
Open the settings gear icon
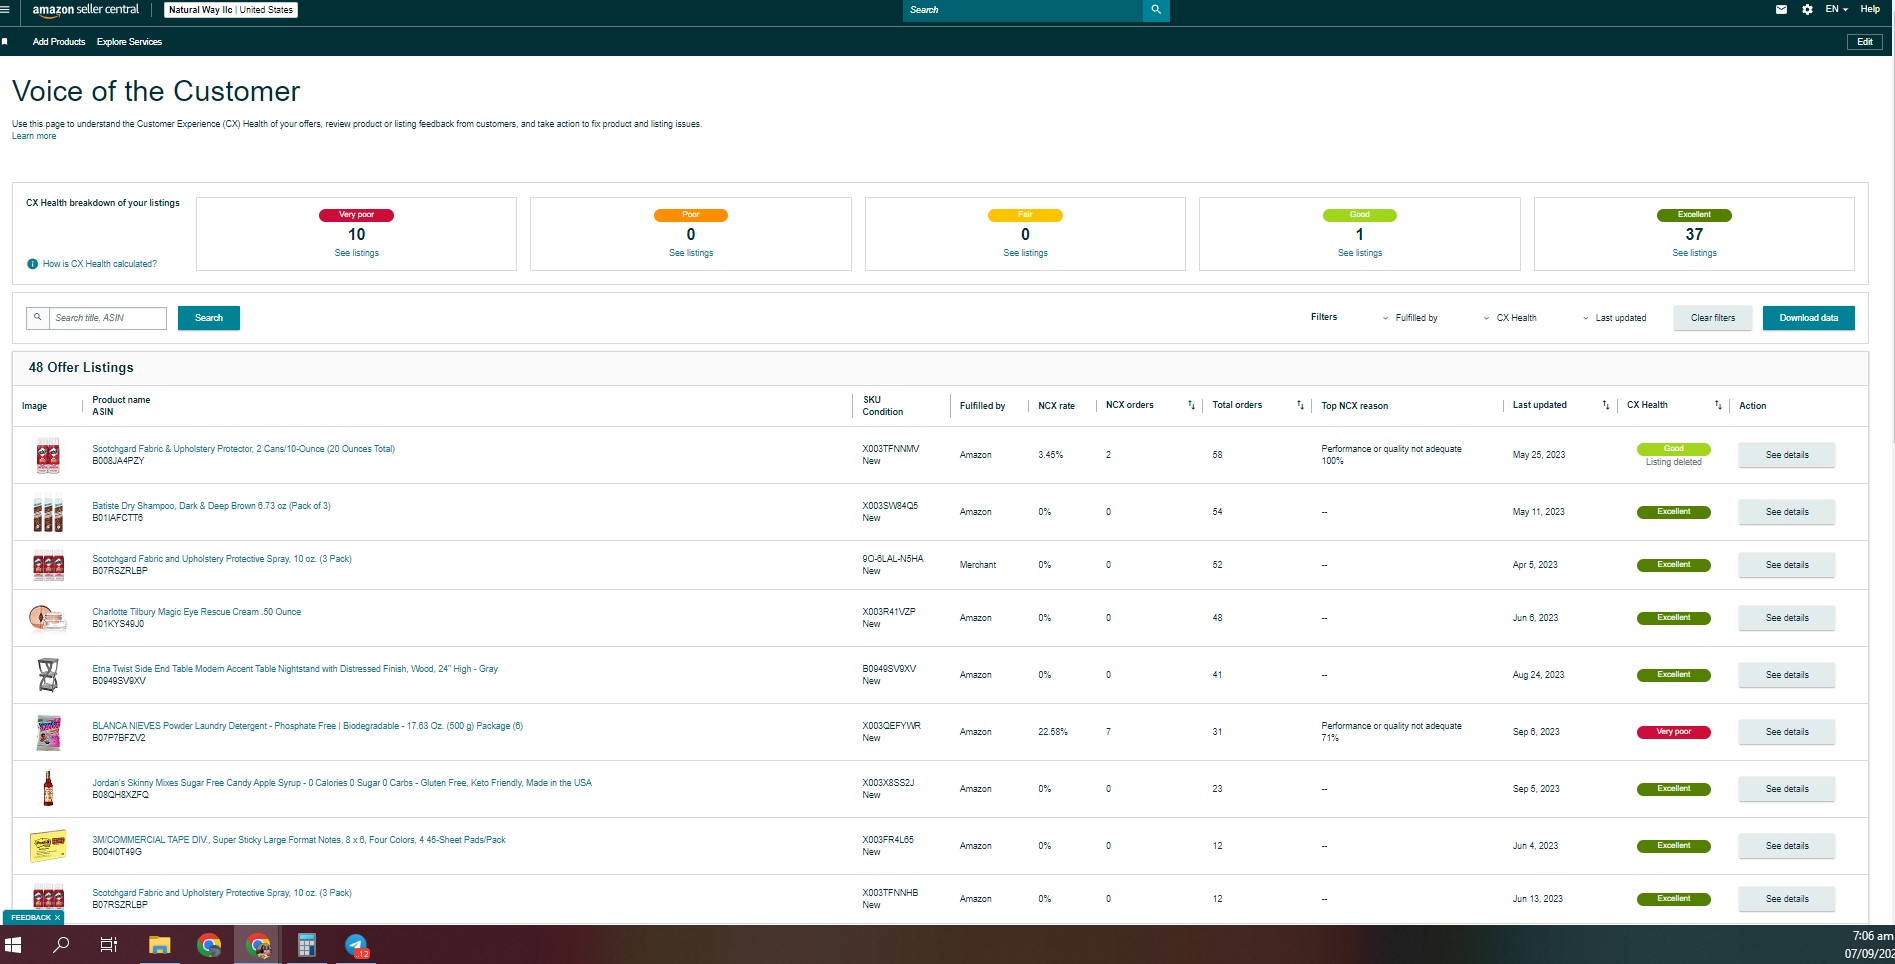(1807, 10)
